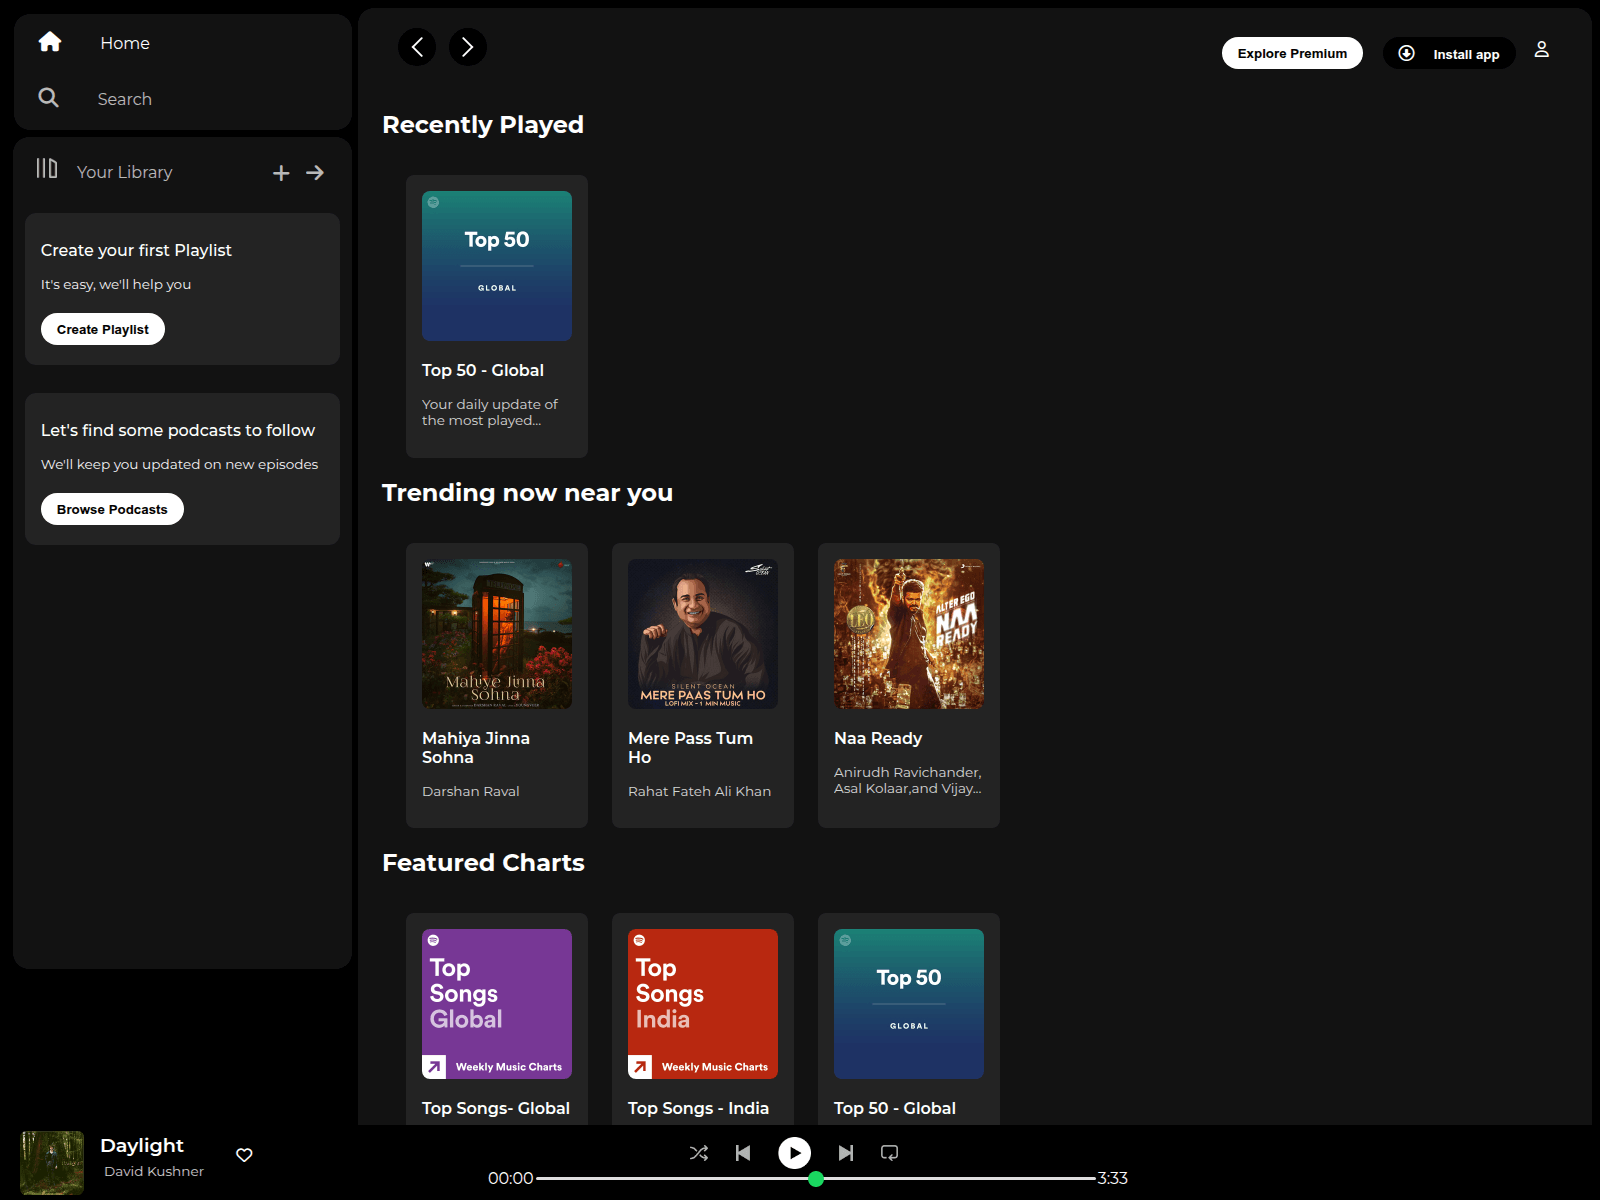Click the playback progress bar track

click(816, 1179)
